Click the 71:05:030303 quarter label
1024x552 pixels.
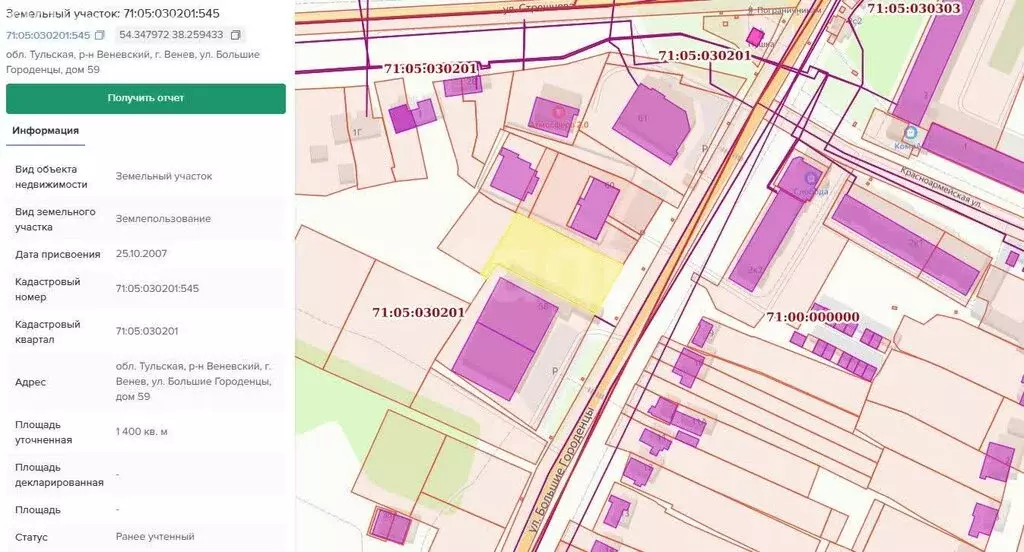tap(913, 8)
